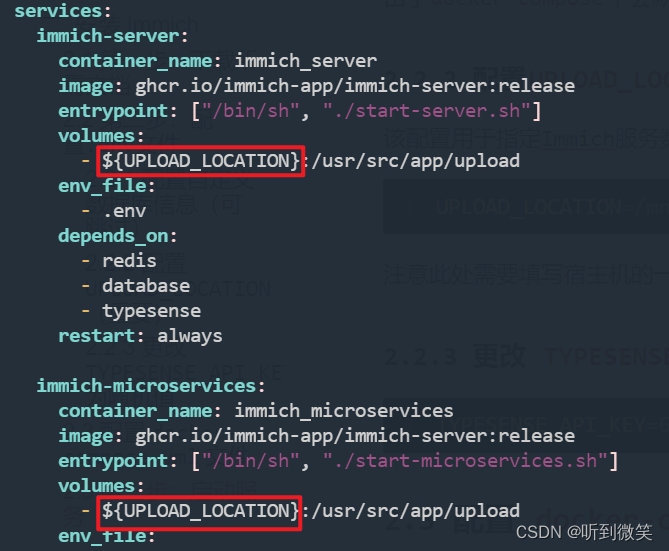Click the '.env' env_file entry

[x=124, y=211]
